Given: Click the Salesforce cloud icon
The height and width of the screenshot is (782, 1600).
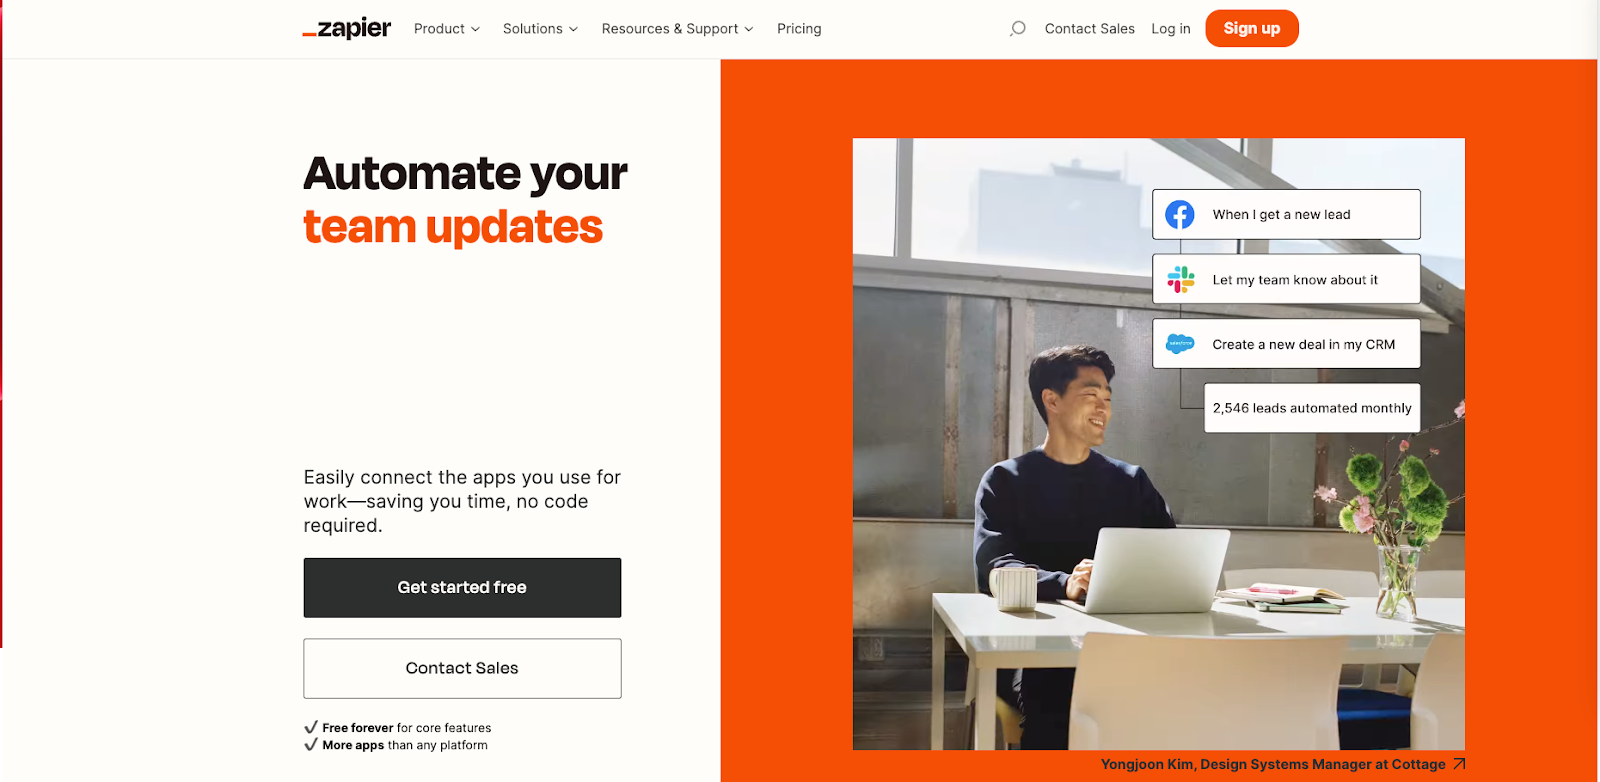Looking at the screenshot, I should (x=1181, y=344).
